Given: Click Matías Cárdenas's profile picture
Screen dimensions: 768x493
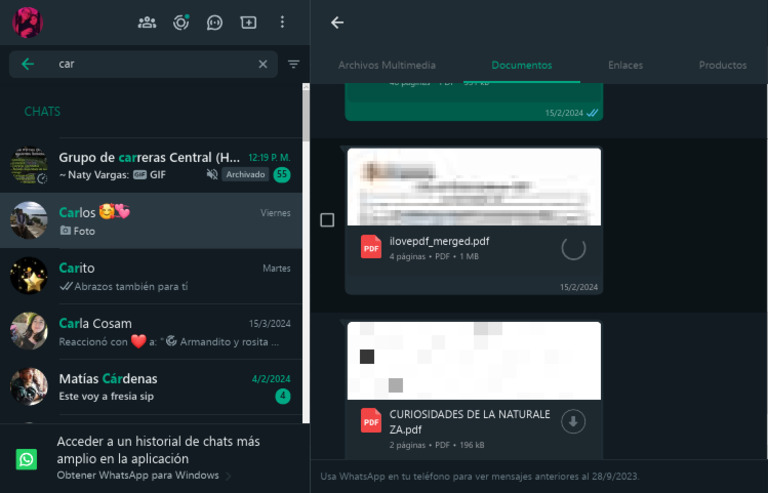Looking at the screenshot, I should click(29, 387).
